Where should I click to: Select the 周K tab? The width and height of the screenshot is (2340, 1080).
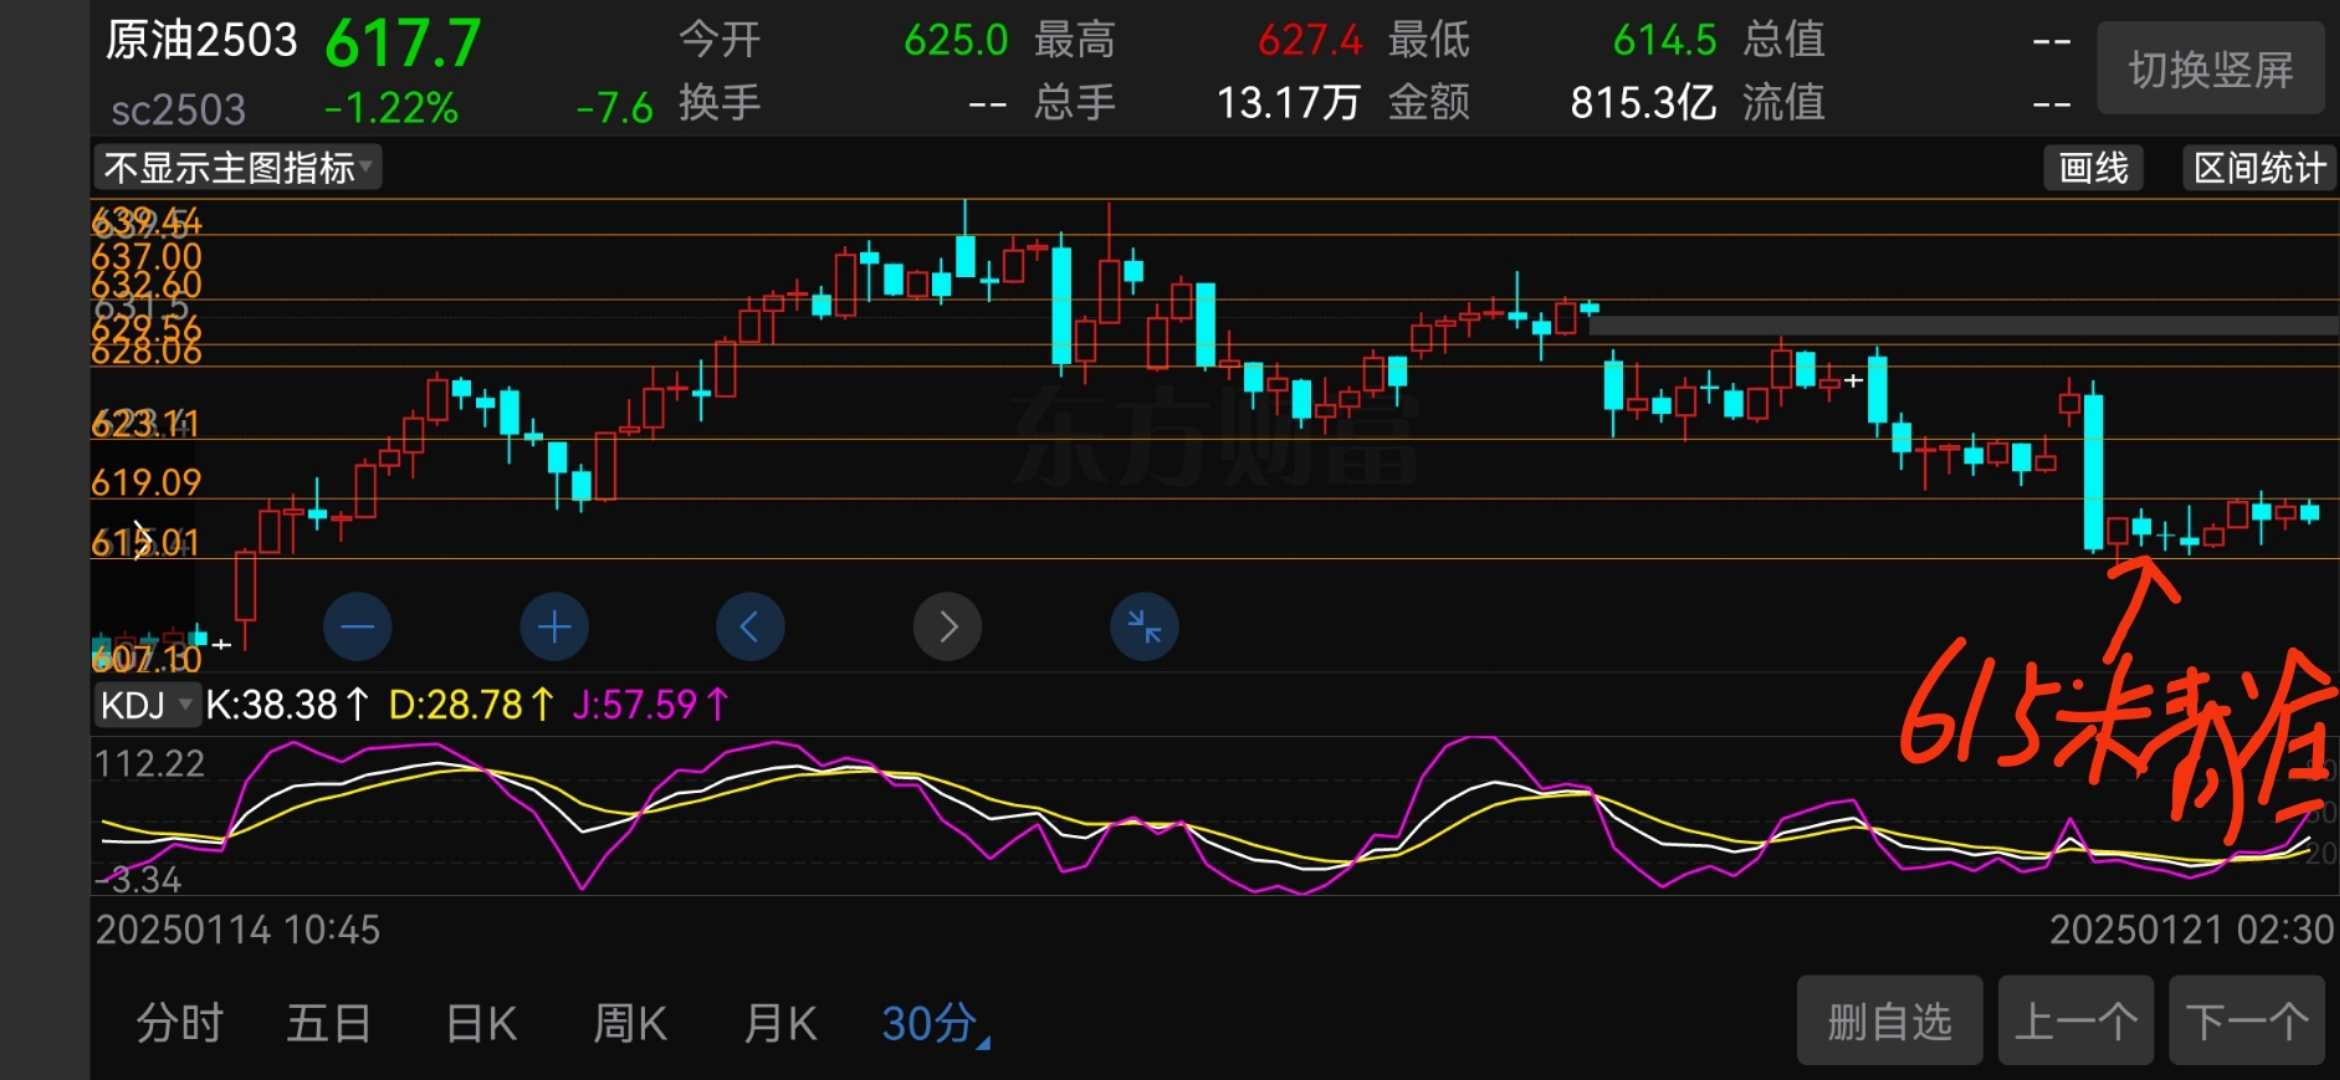(630, 1024)
